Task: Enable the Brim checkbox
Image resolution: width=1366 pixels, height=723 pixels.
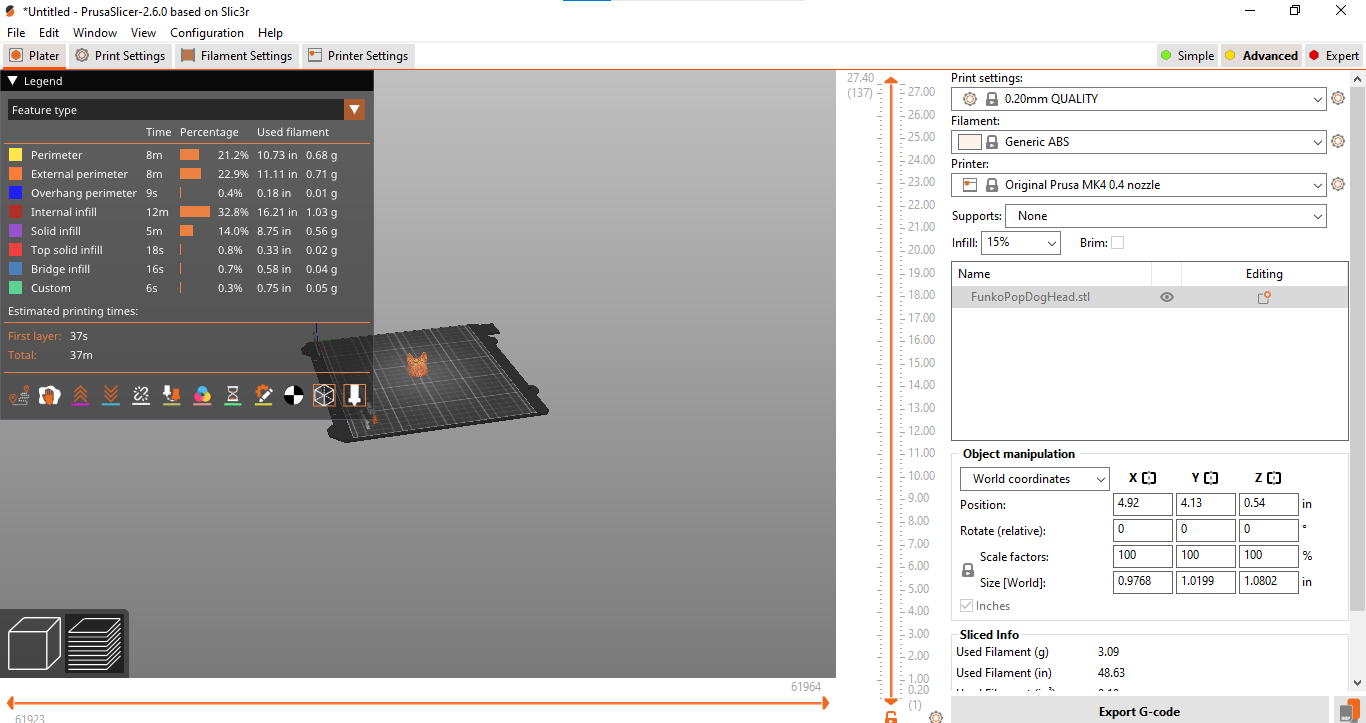Action: tap(1117, 243)
